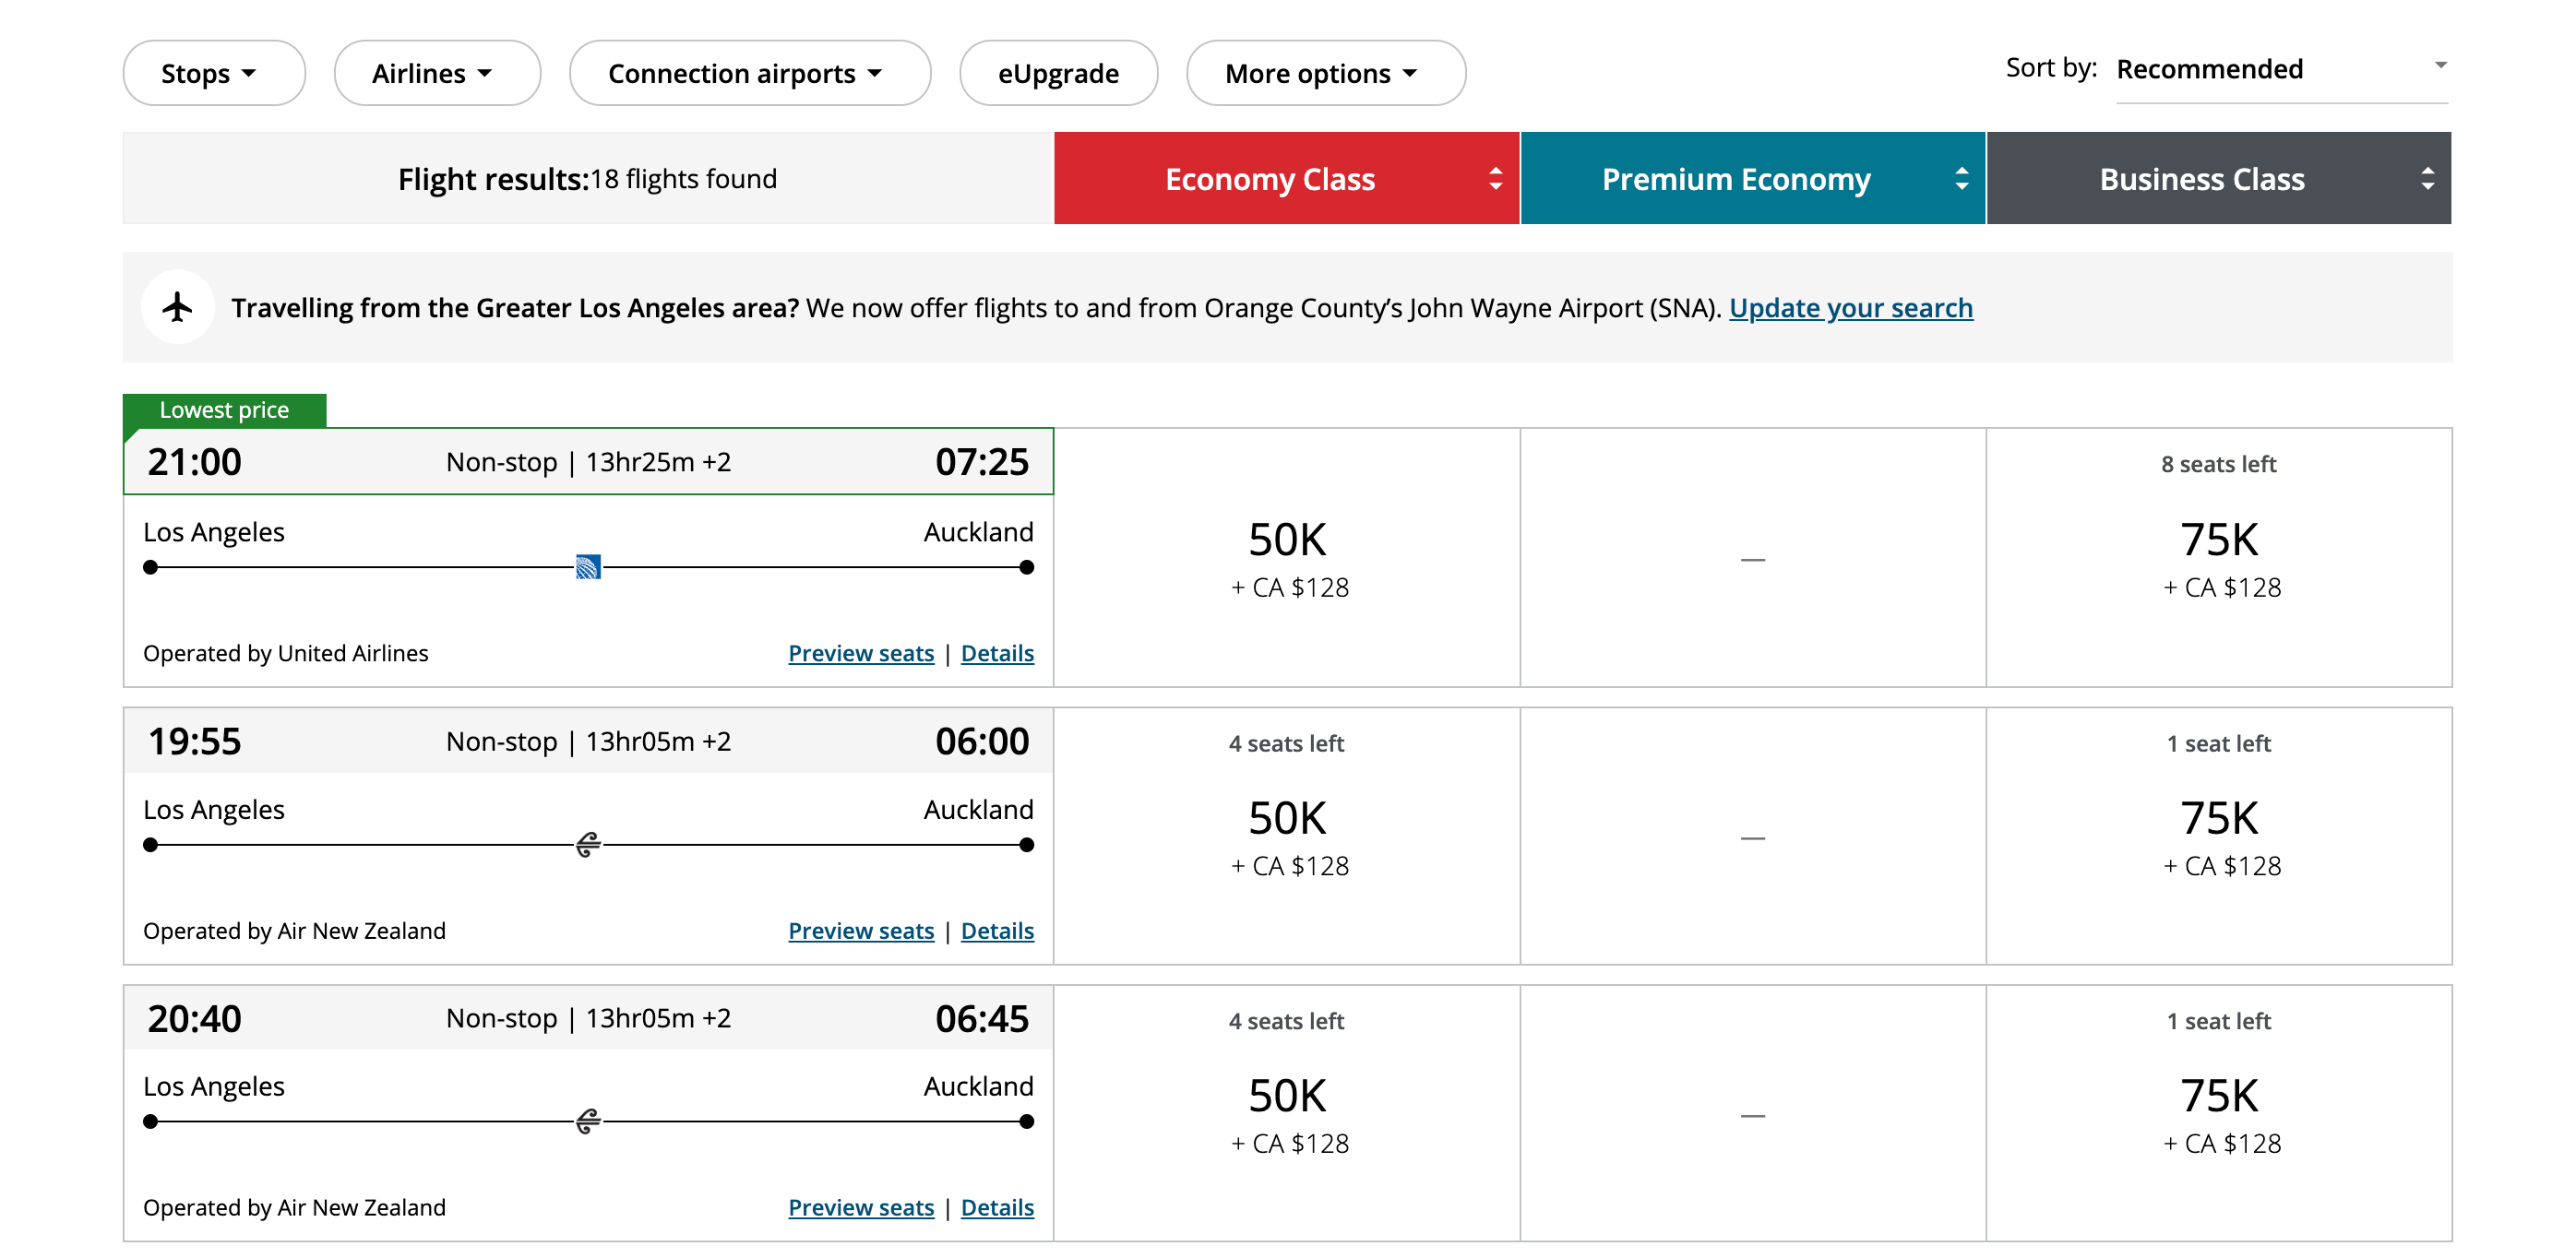The image size is (2576, 1258).
Task: Open the Stops filter dropdown
Action: (x=213, y=73)
